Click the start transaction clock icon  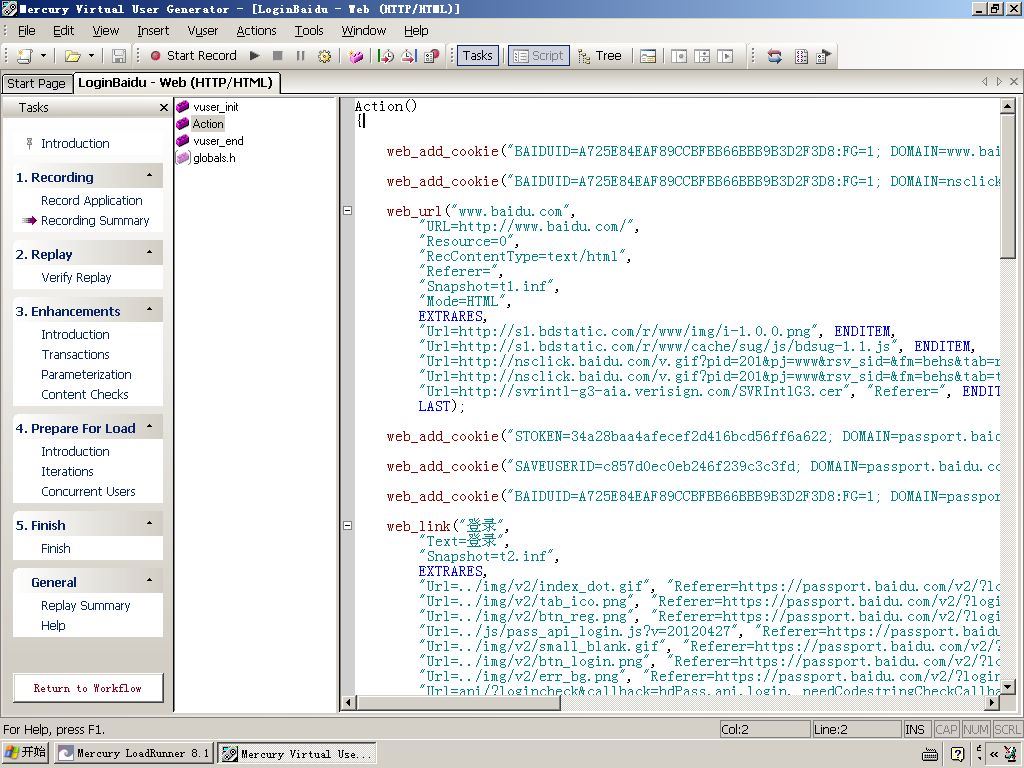click(x=386, y=56)
